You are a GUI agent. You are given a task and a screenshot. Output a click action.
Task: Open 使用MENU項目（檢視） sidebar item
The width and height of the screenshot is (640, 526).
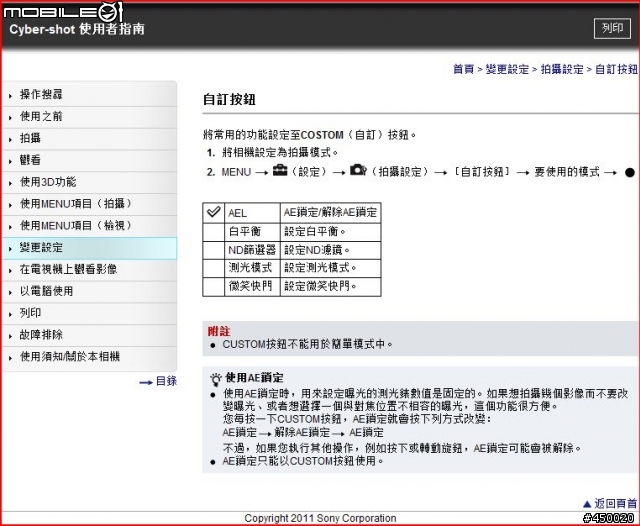point(90,226)
